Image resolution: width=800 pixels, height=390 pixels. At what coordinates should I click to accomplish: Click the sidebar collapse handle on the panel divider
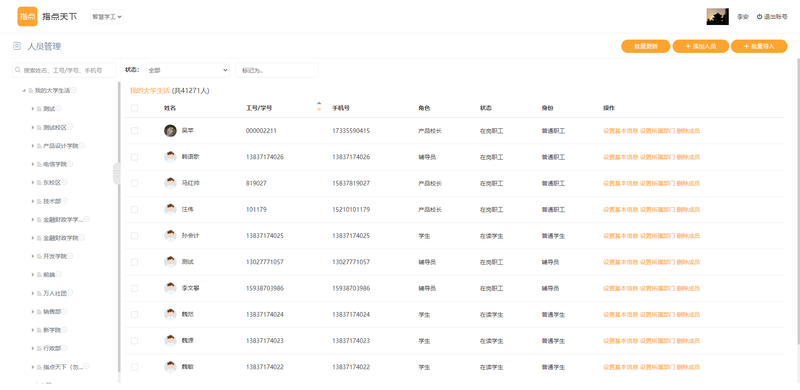[x=116, y=174]
